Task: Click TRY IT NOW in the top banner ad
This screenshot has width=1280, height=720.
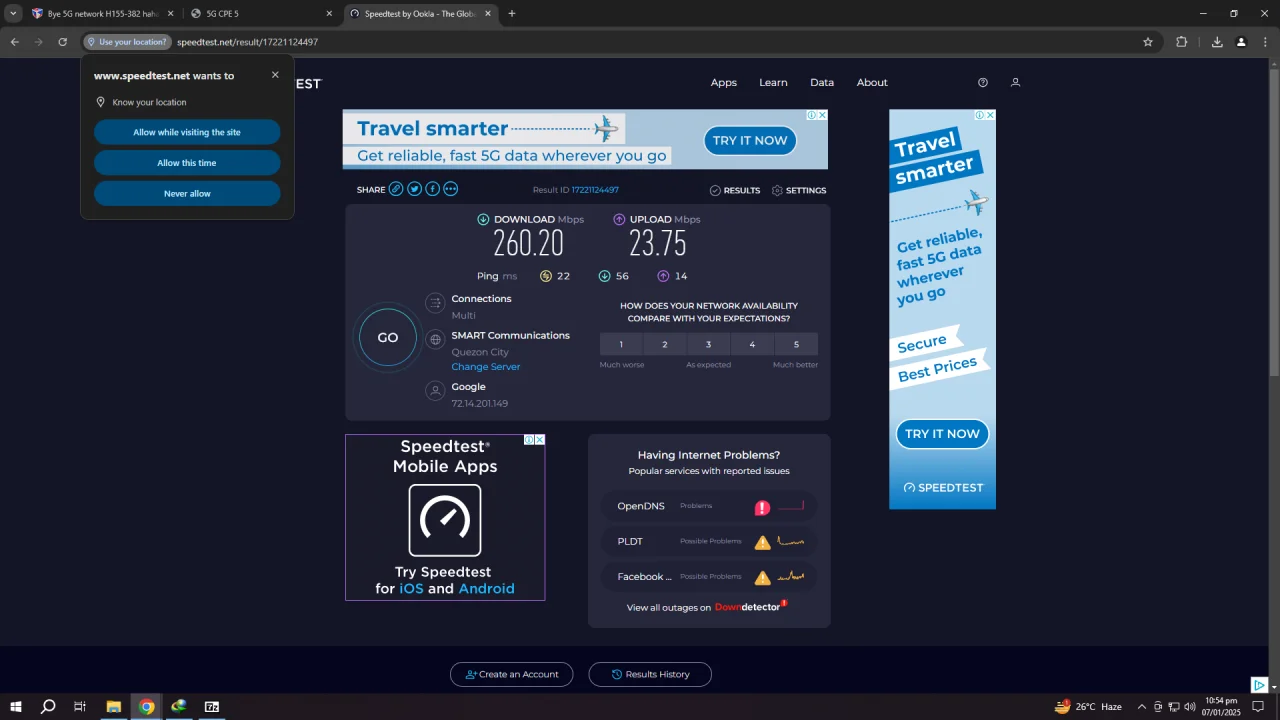Action: click(x=750, y=140)
